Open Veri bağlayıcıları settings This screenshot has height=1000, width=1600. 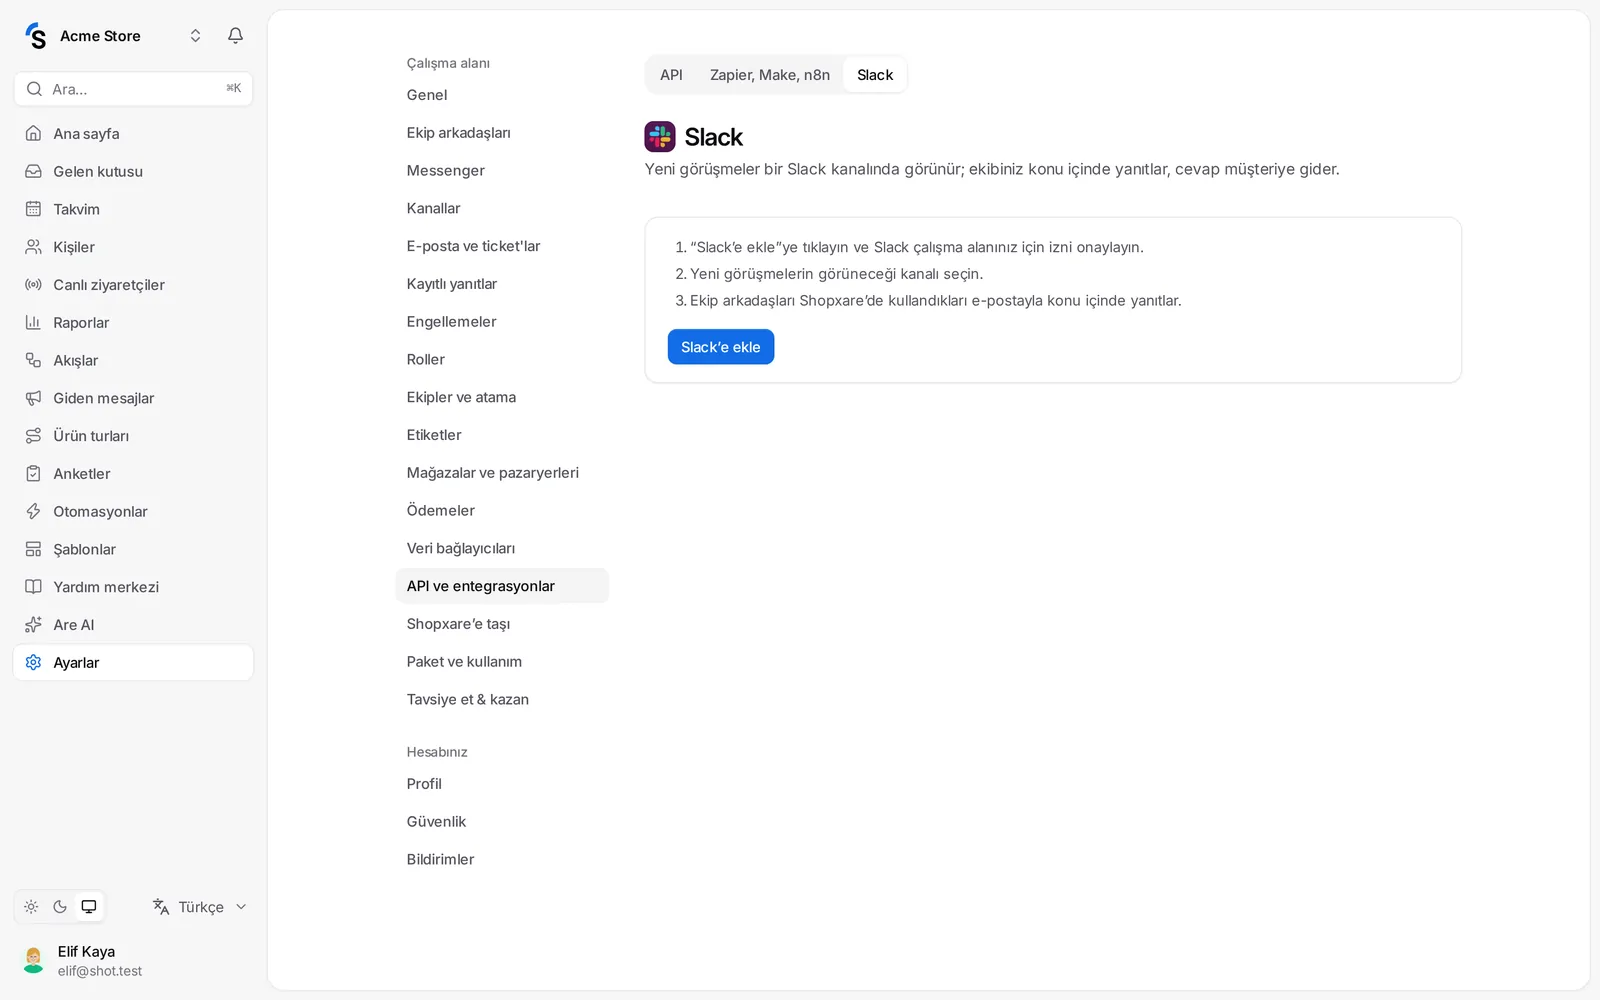tap(502, 549)
